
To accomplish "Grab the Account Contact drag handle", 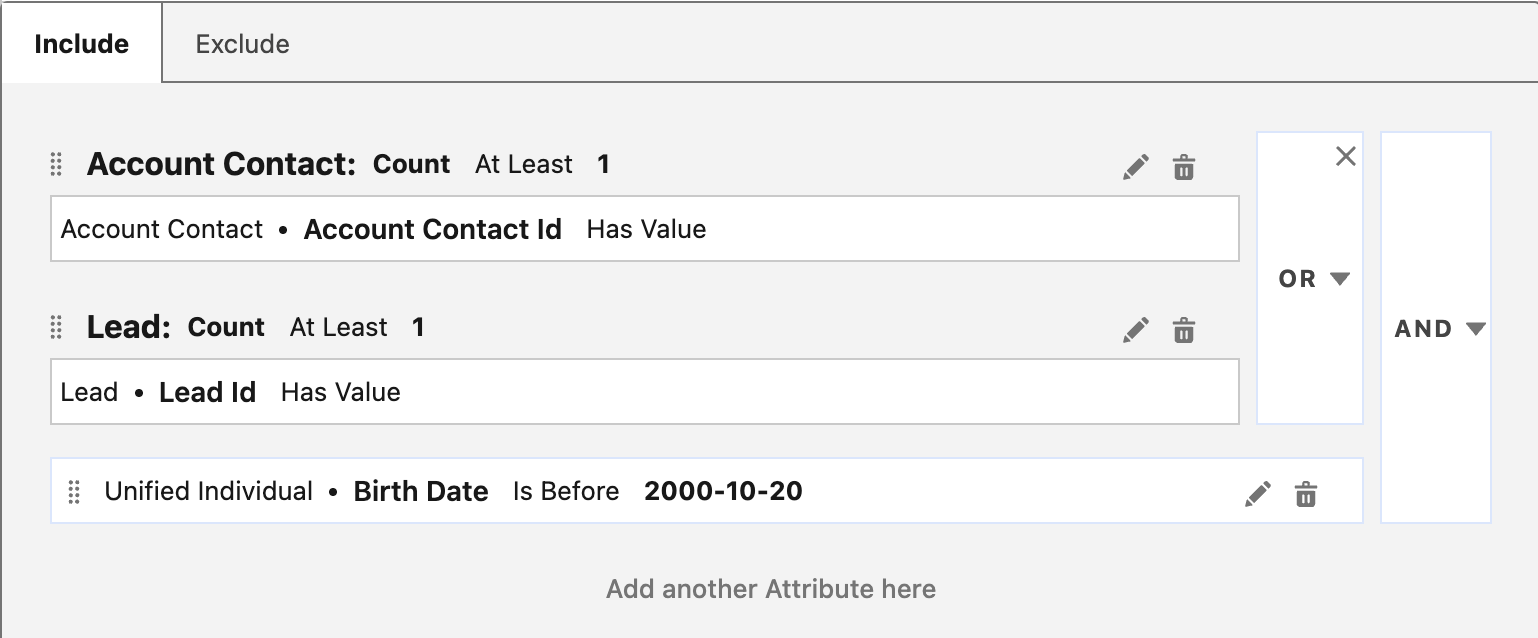I will [x=57, y=164].
